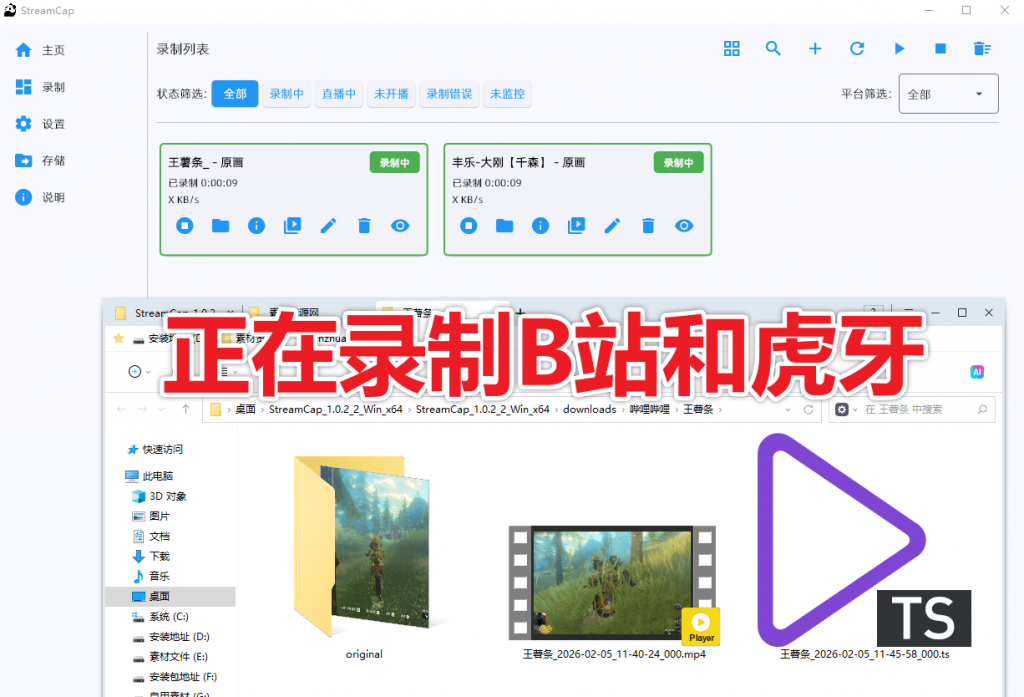Expand 快速访问 in Explorer navigation
Image resolution: width=1024 pixels, height=697 pixels.
[157, 449]
